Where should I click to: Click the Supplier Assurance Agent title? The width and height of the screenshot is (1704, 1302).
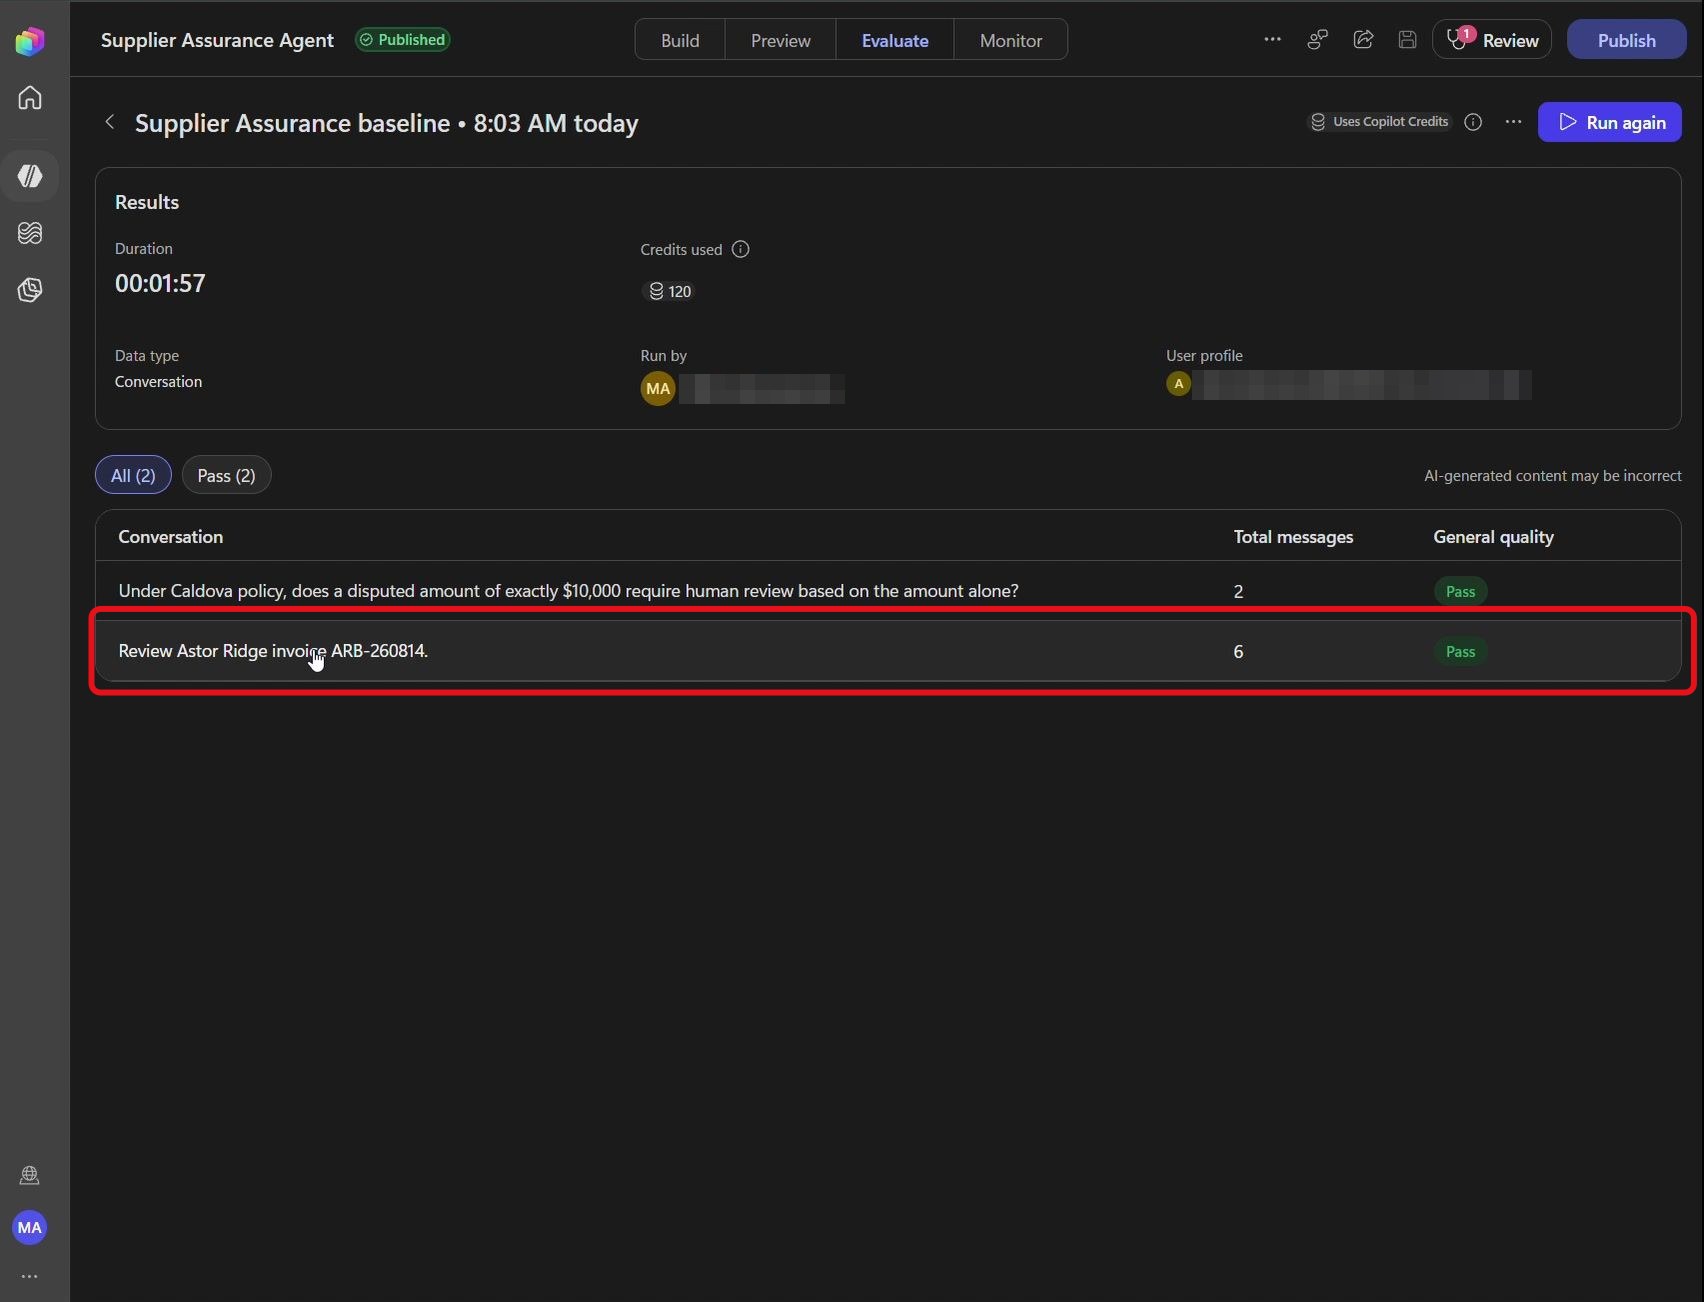coord(217,40)
